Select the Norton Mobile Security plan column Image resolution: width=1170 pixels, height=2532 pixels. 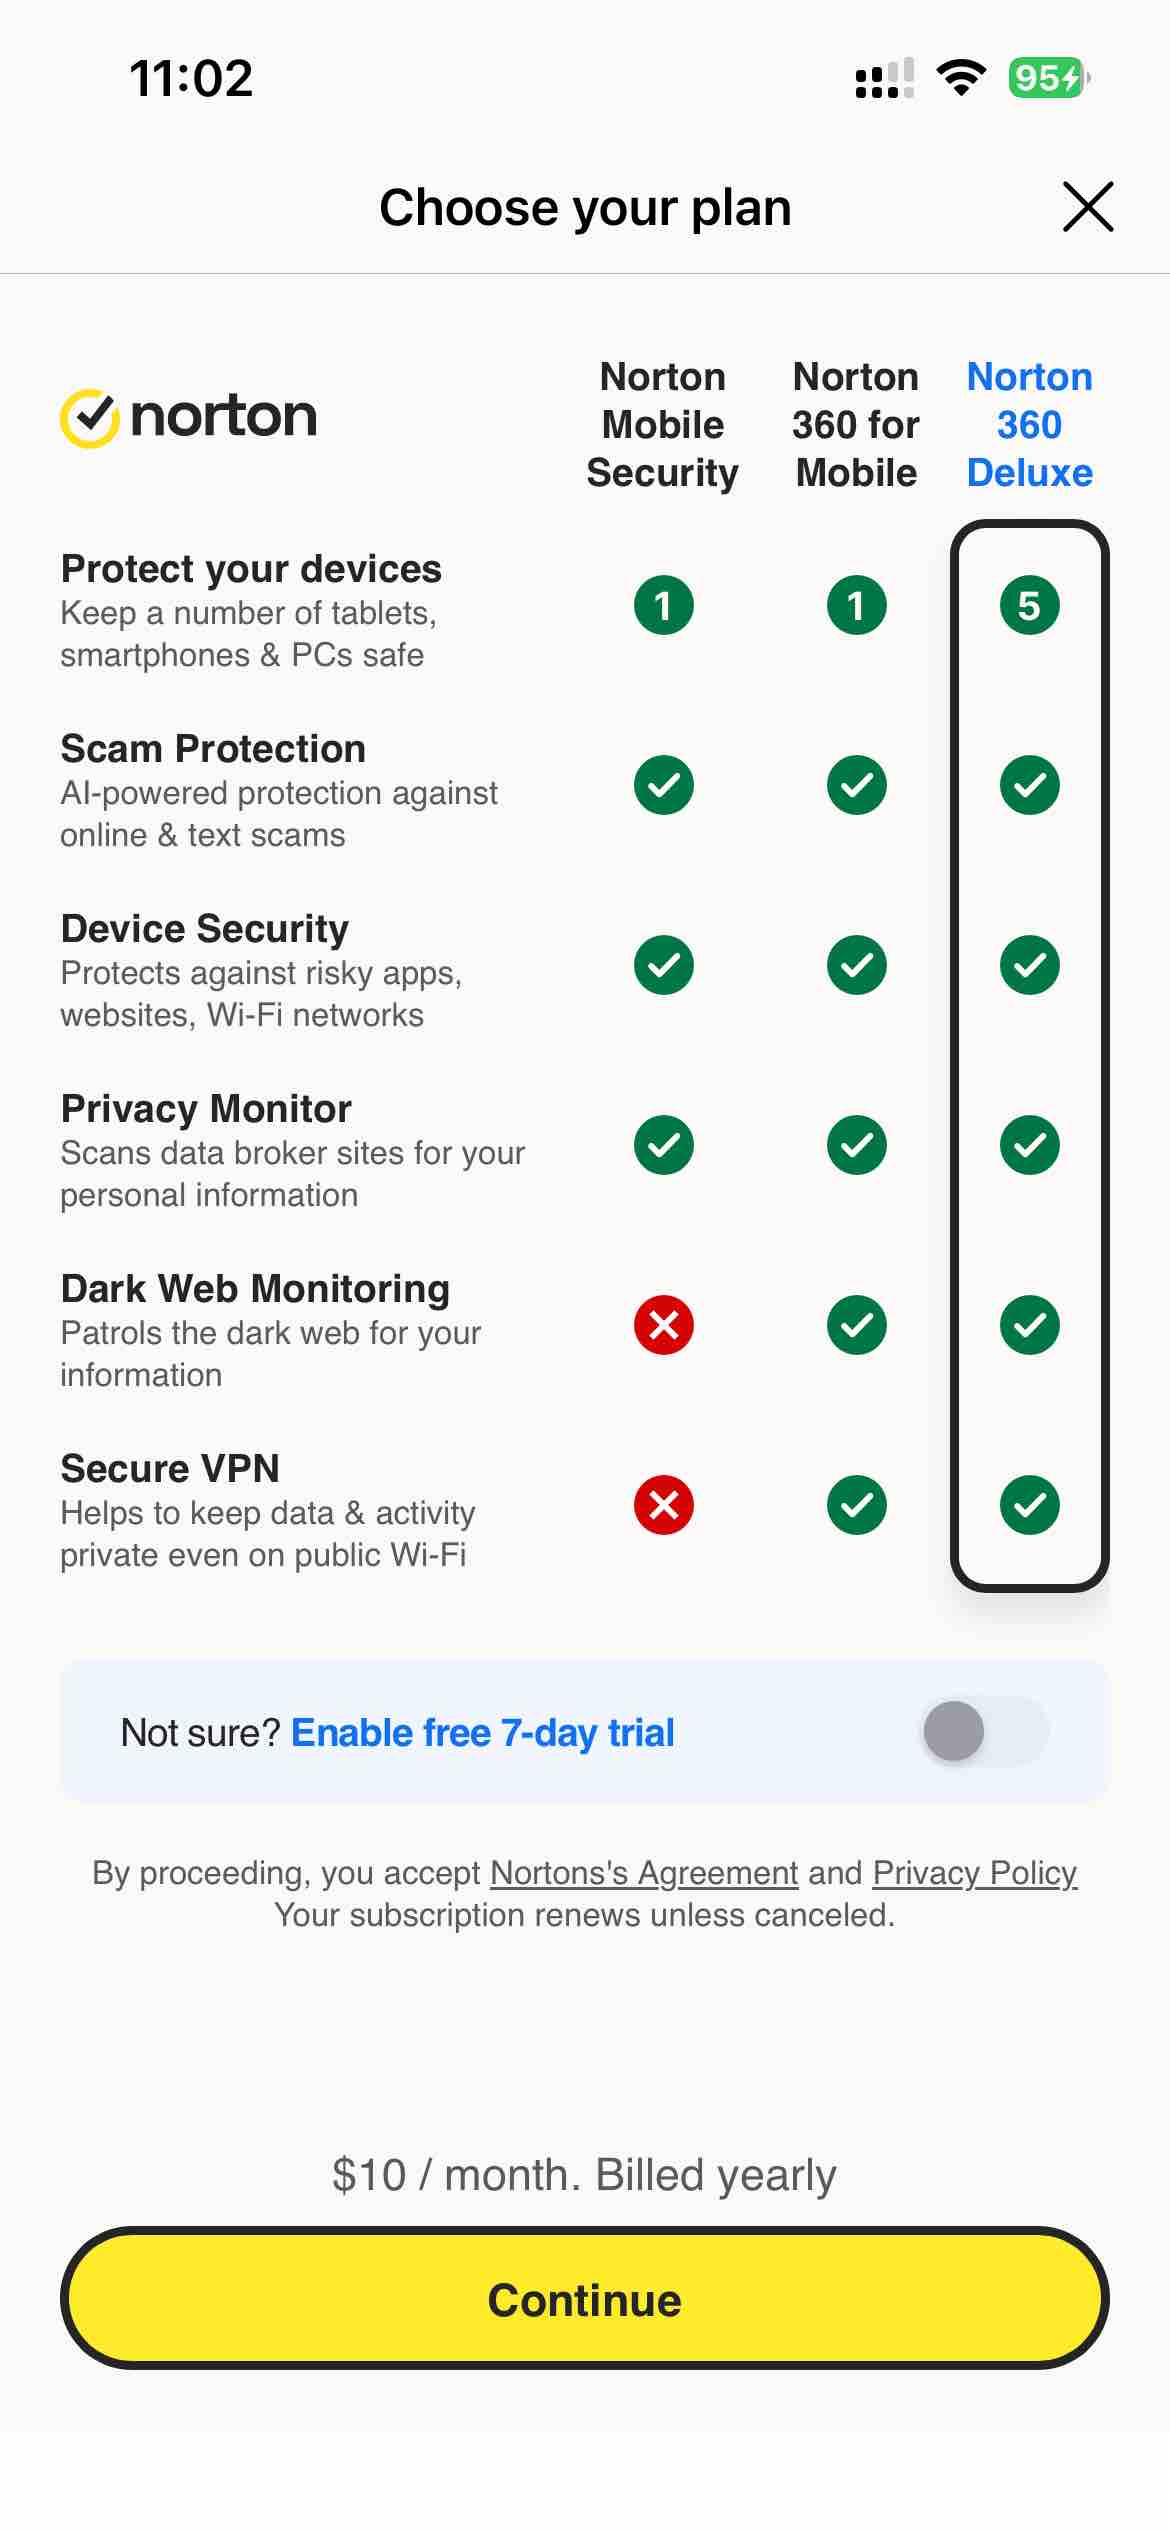click(x=663, y=424)
